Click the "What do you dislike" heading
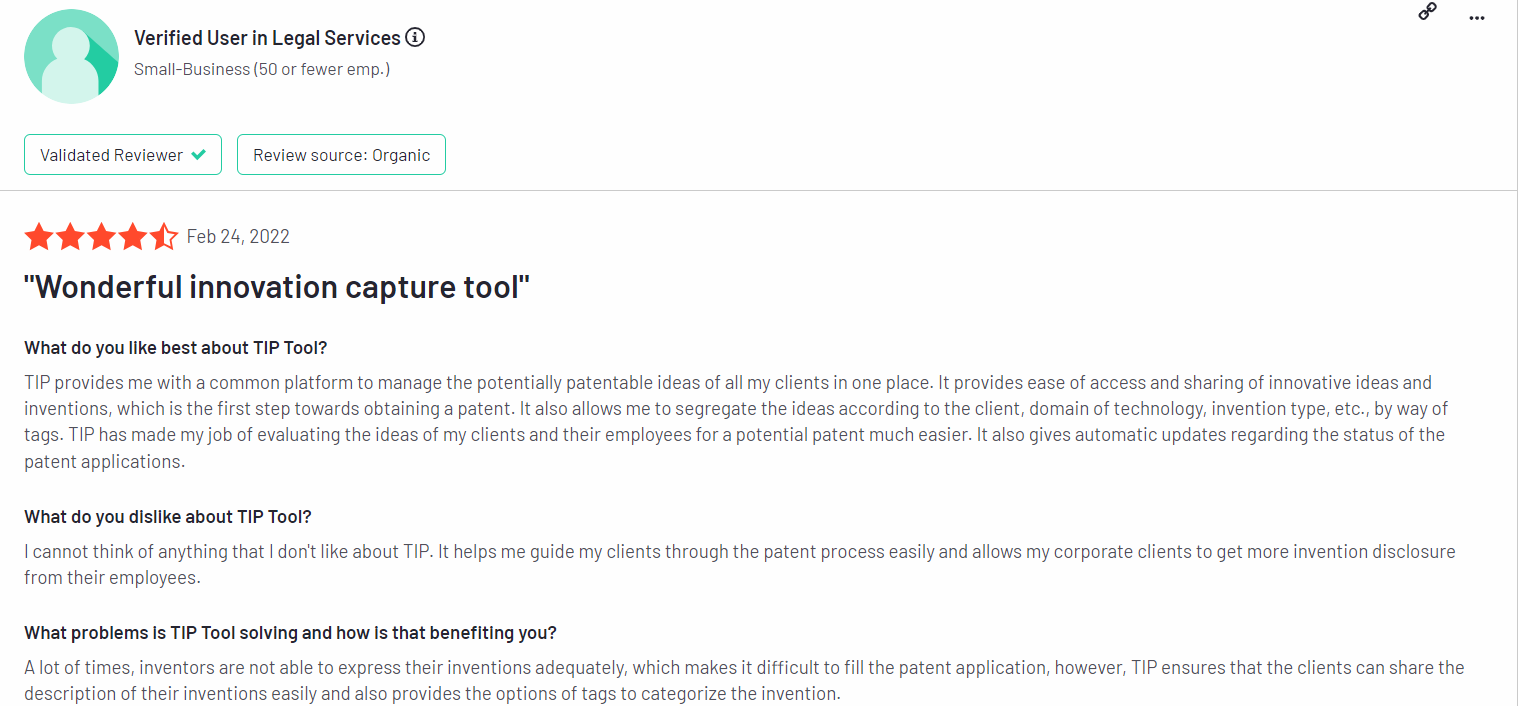Viewport: 1518px width, 706px height. tap(168, 517)
